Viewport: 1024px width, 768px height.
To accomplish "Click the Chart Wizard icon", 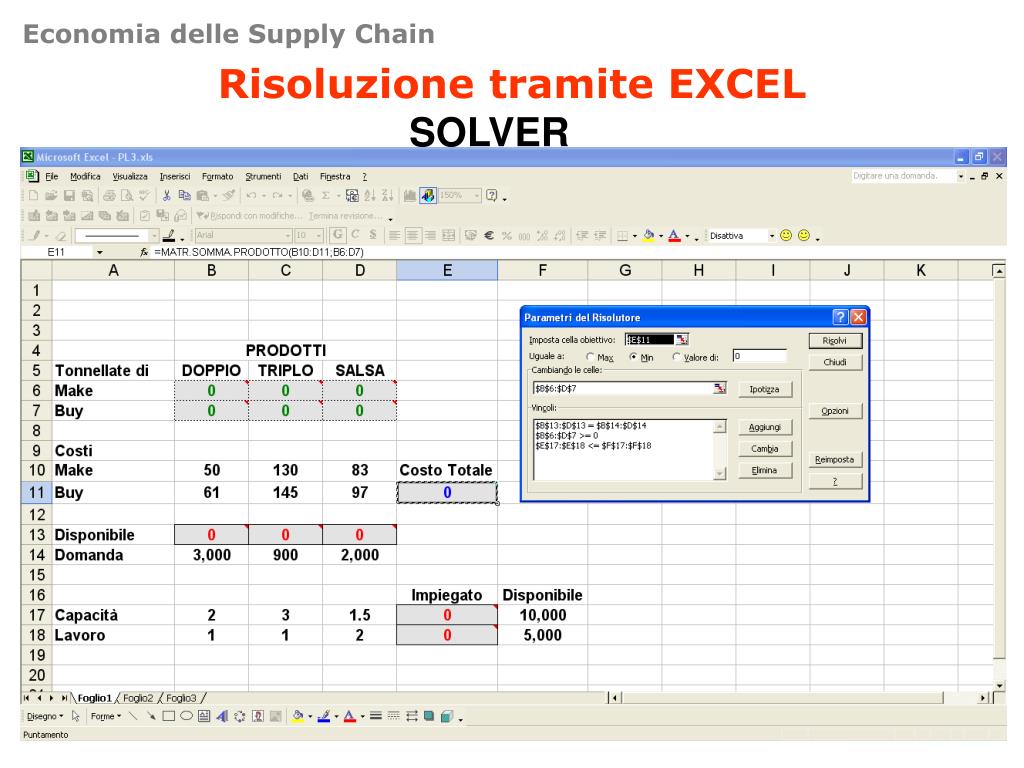I will click(409, 195).
